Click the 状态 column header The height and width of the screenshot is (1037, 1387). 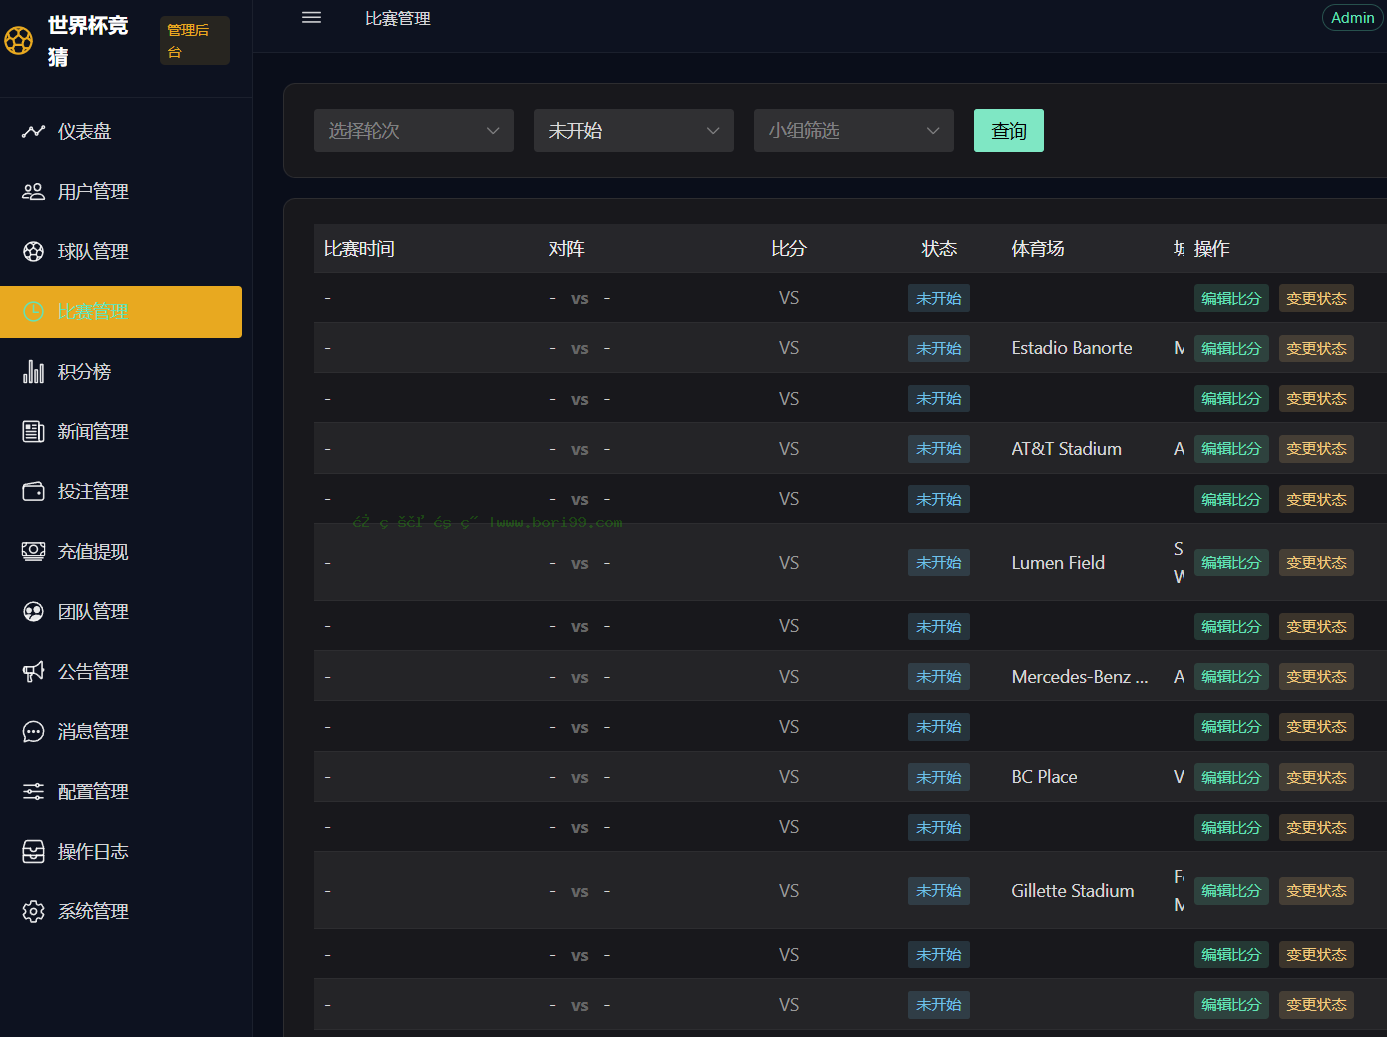pos(939,249)
